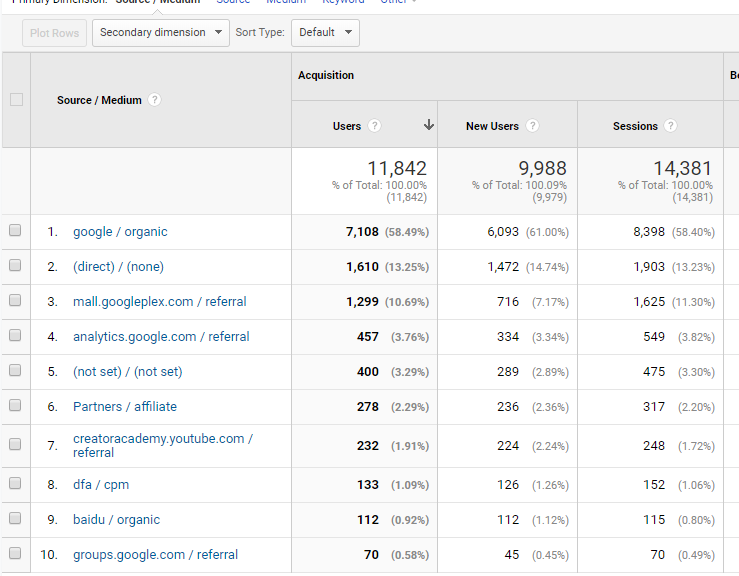
Task: Open (direct) / (none) source link
Action: click(x=118, y=267)
